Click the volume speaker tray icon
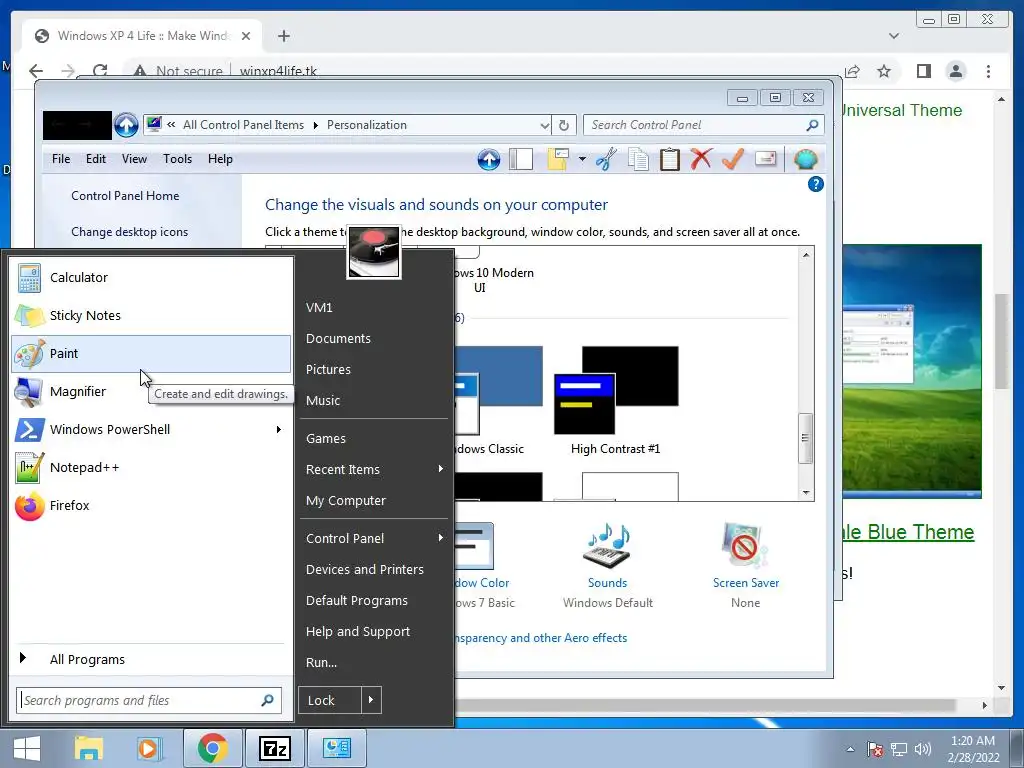This screenshot has width=1024, height=768. point(923,749)
